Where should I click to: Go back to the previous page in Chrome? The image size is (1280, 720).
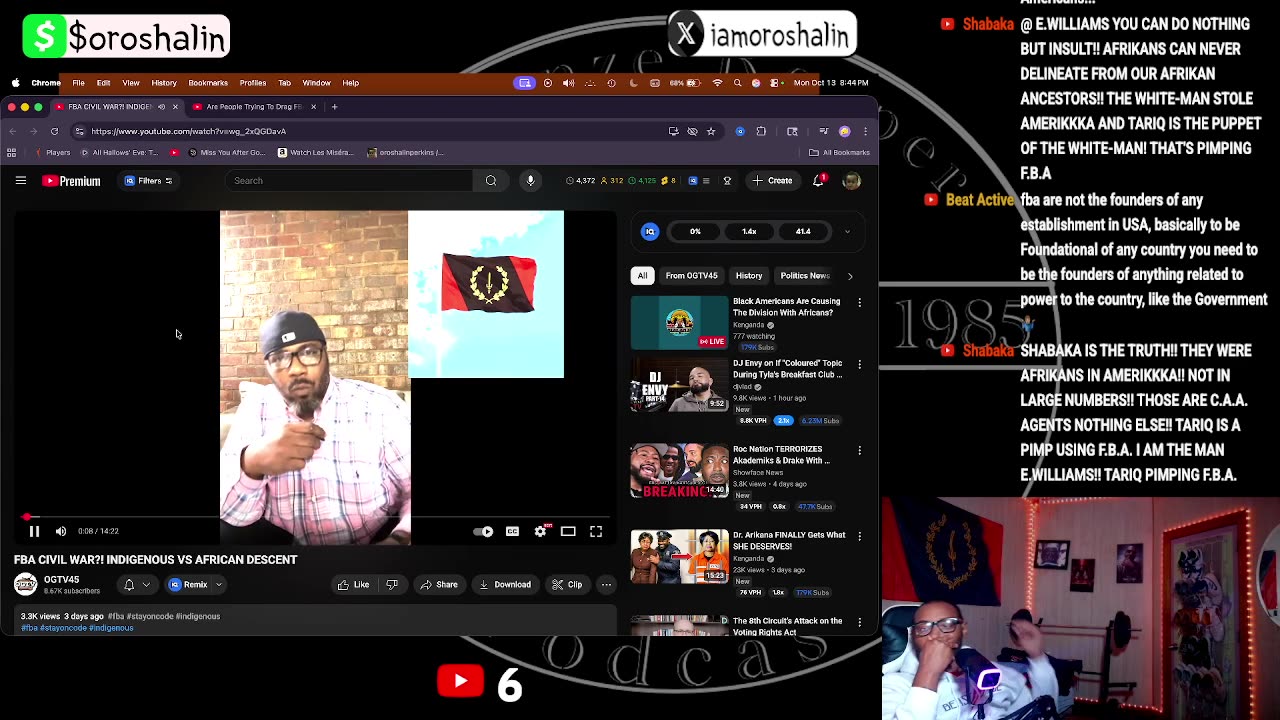12,131
